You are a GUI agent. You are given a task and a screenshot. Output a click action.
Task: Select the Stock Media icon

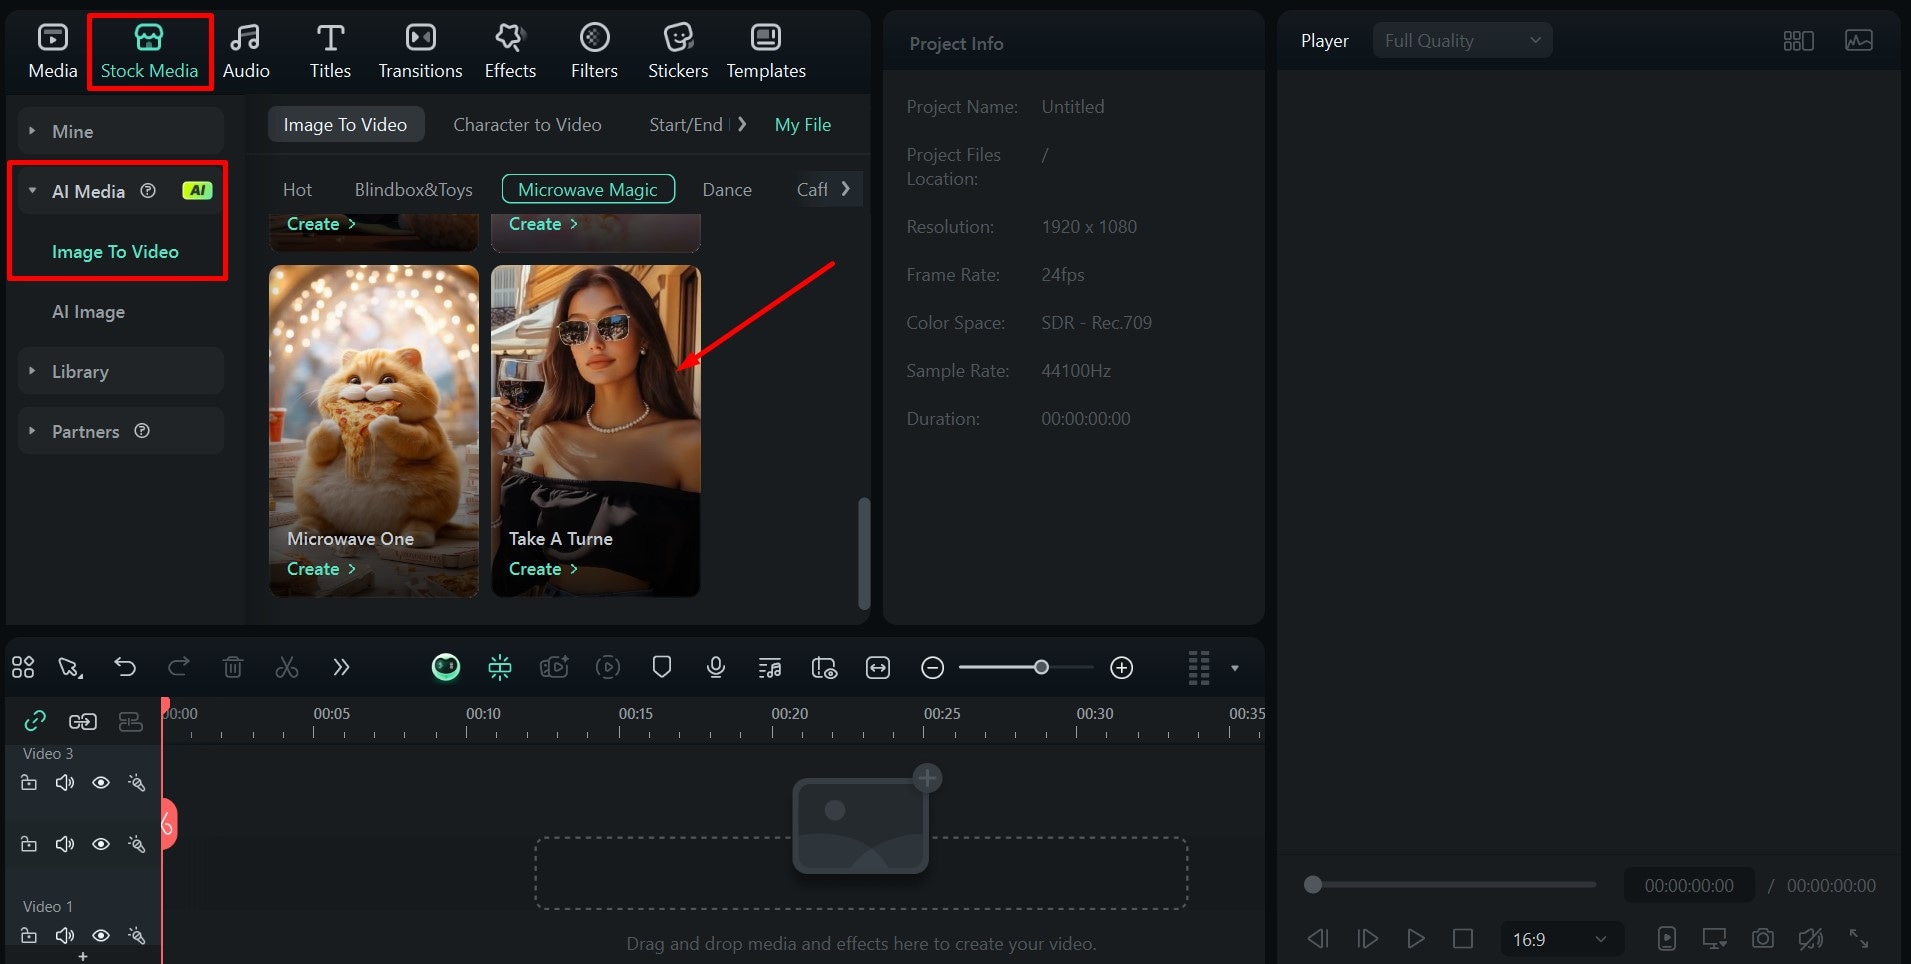[x=149, y=38]
